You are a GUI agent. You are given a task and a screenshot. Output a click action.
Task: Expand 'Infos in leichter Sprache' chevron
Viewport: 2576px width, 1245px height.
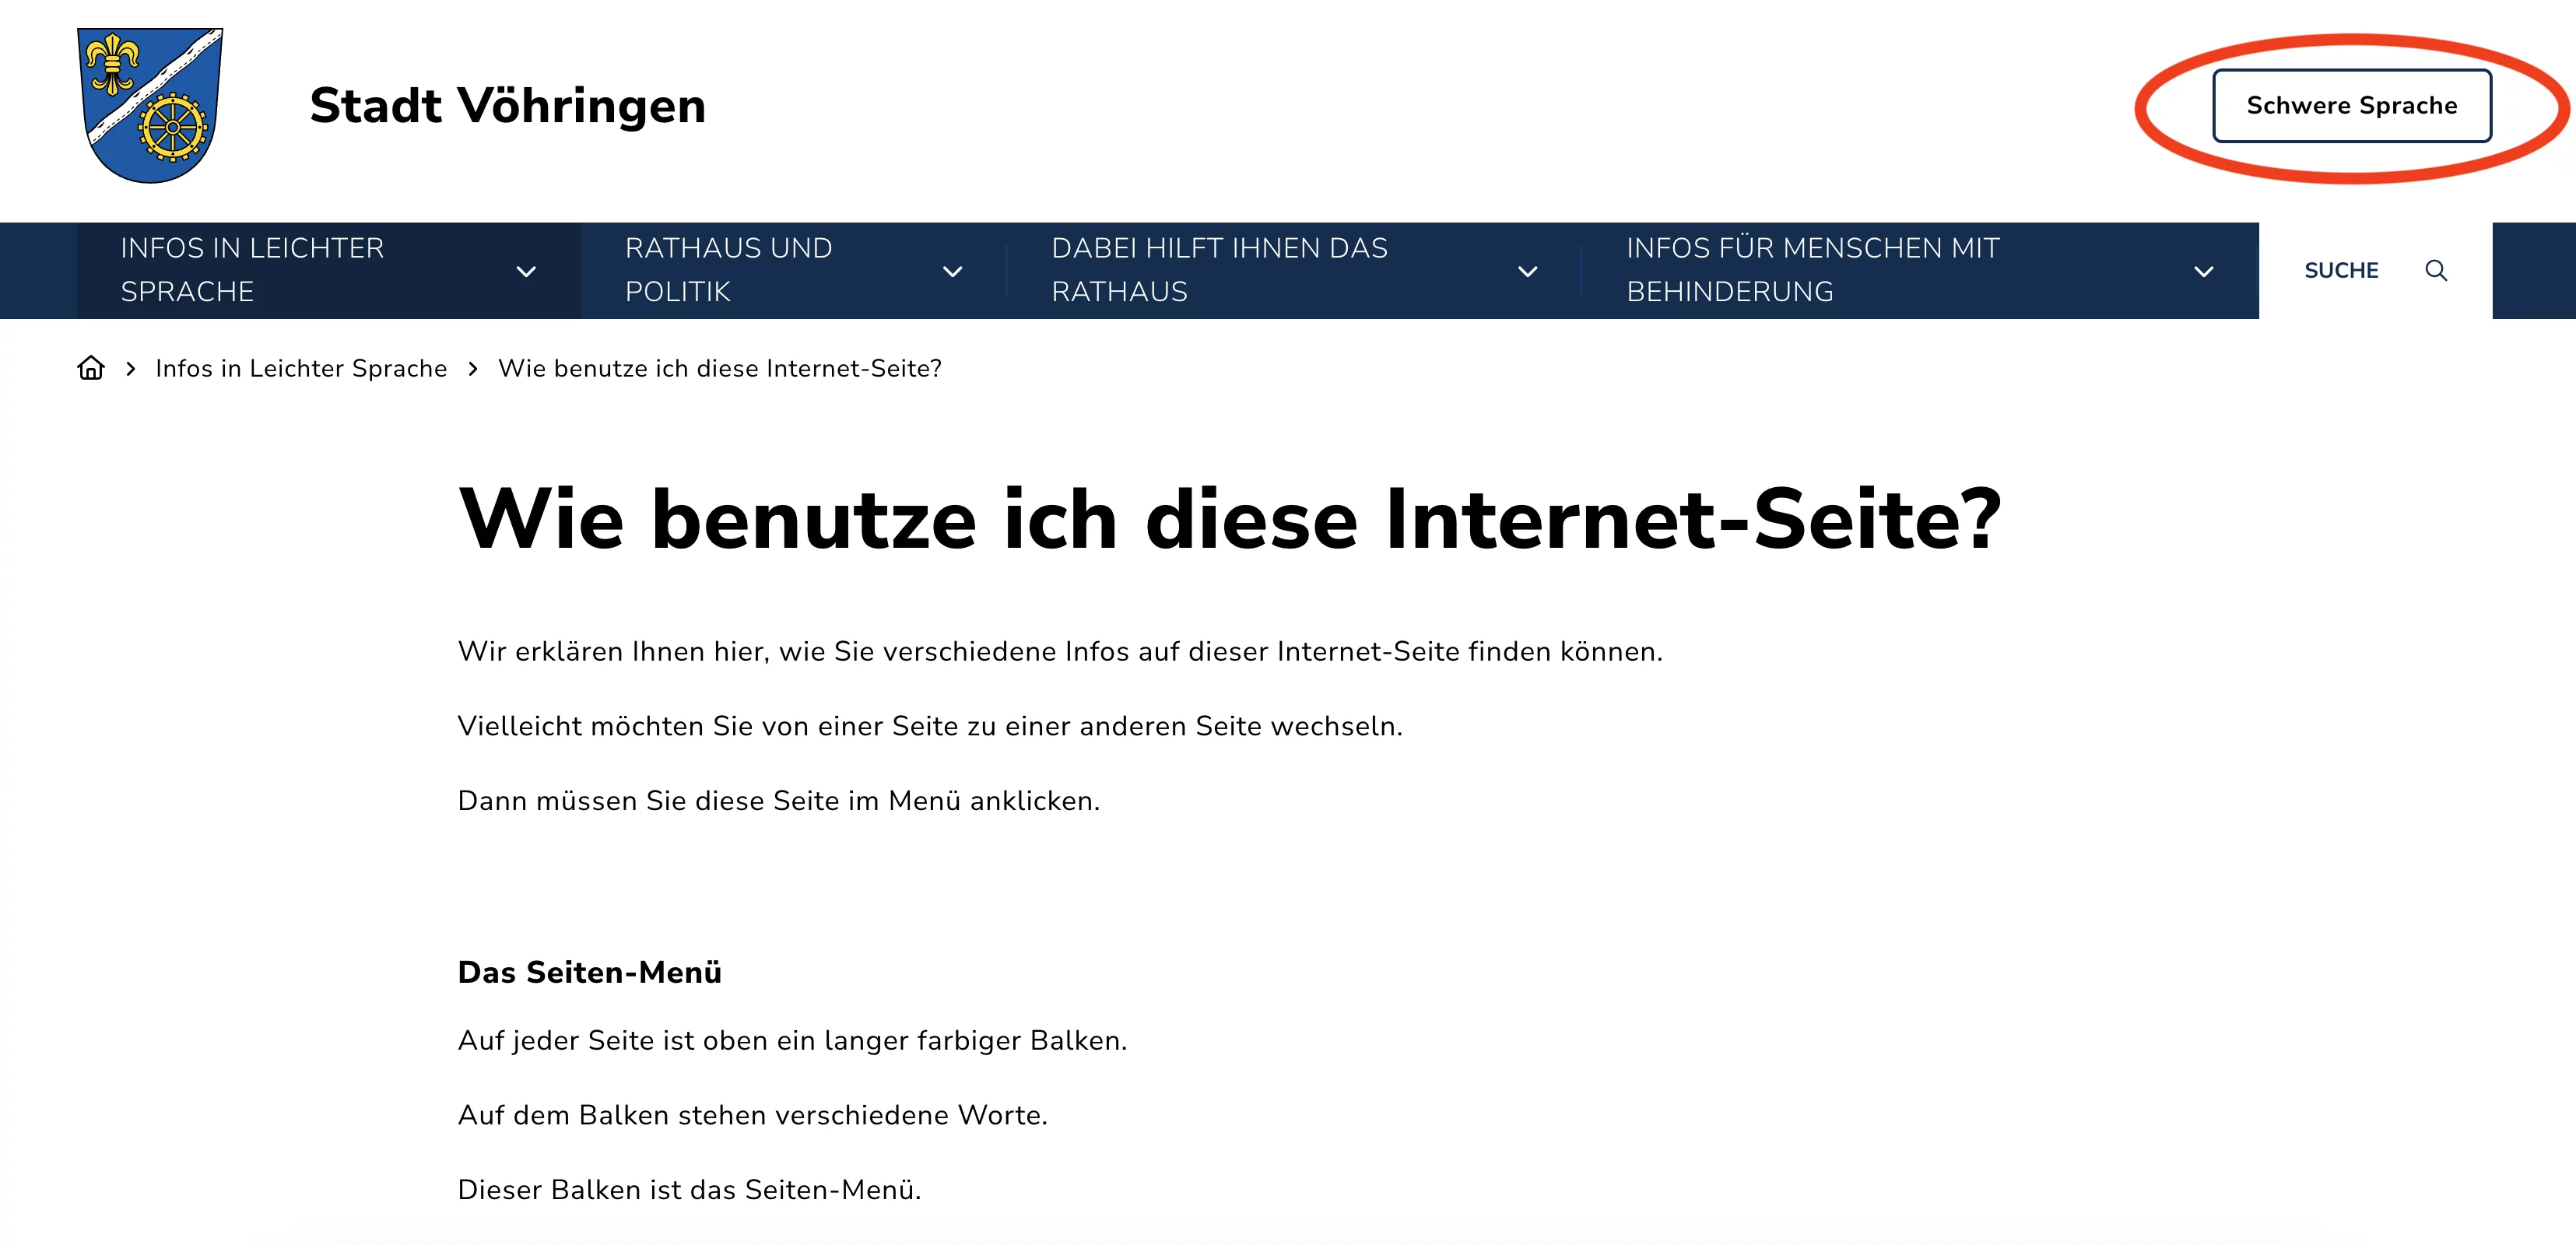tap(526, 271)
